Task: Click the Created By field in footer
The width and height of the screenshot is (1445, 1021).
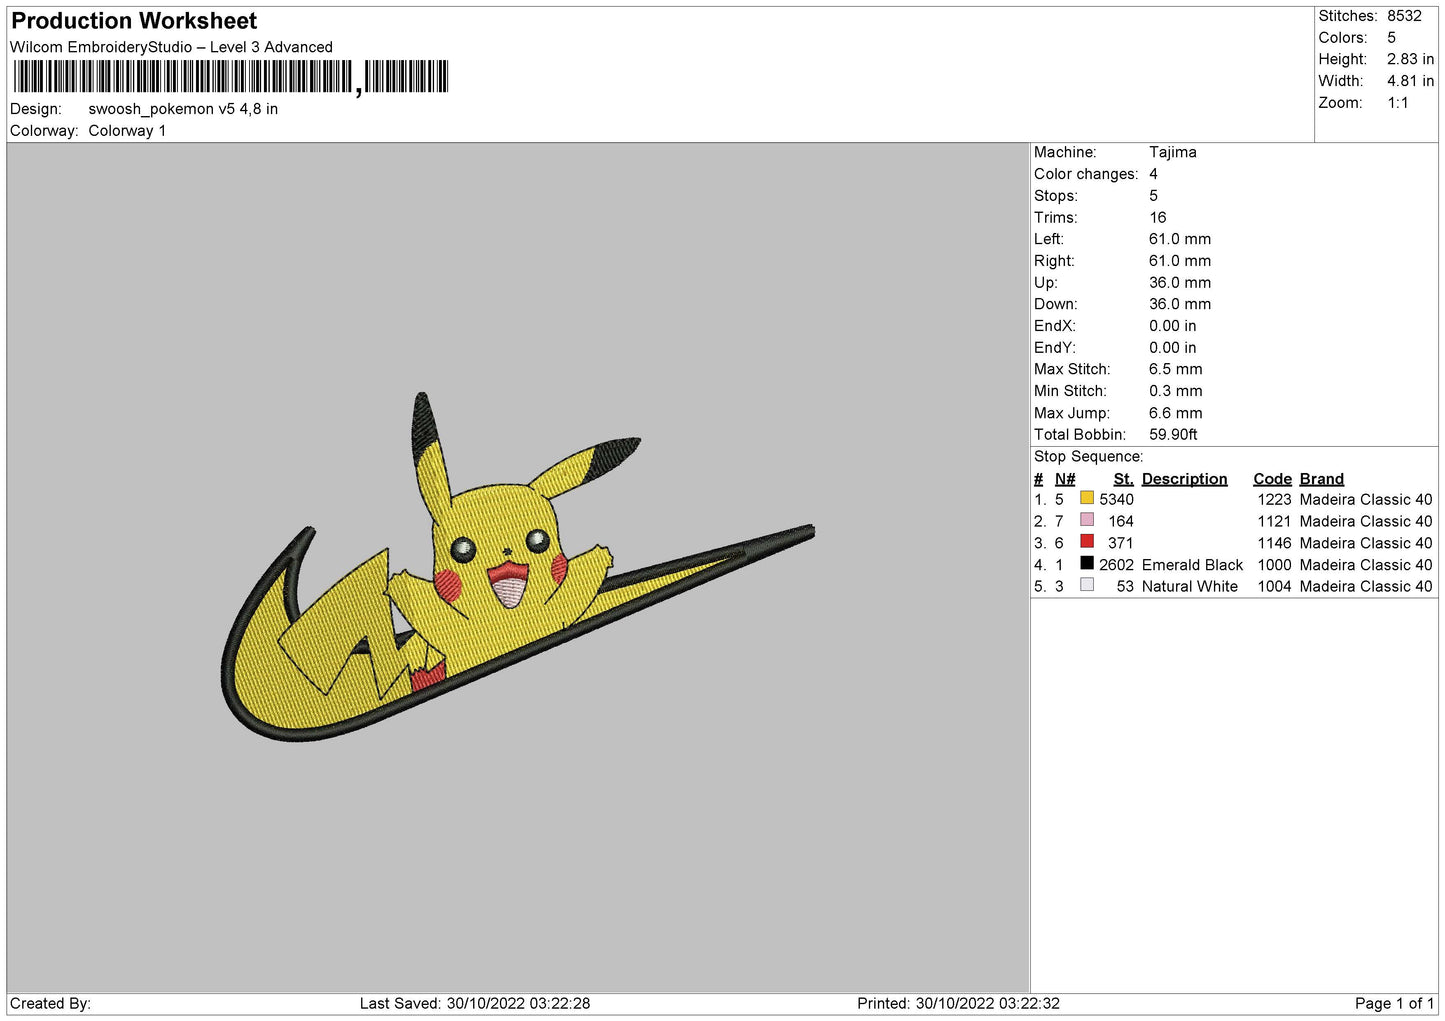Action: tap(50, 1003)
